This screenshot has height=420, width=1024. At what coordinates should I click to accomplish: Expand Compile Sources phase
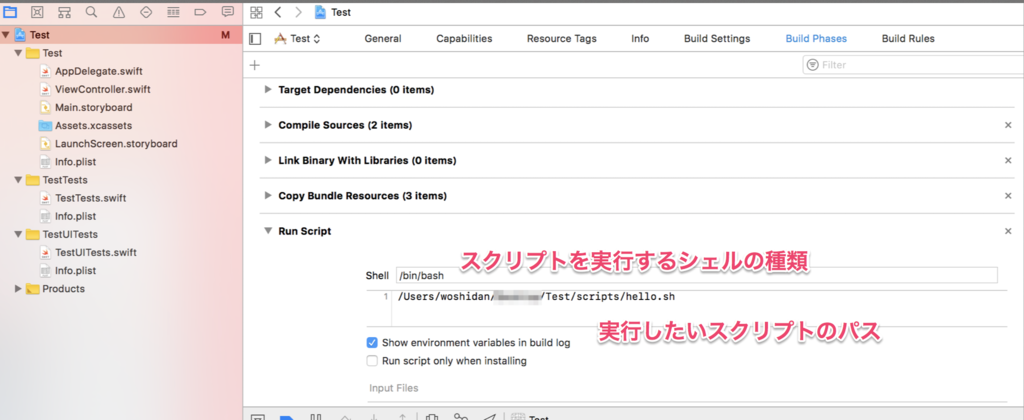(268, 125)
